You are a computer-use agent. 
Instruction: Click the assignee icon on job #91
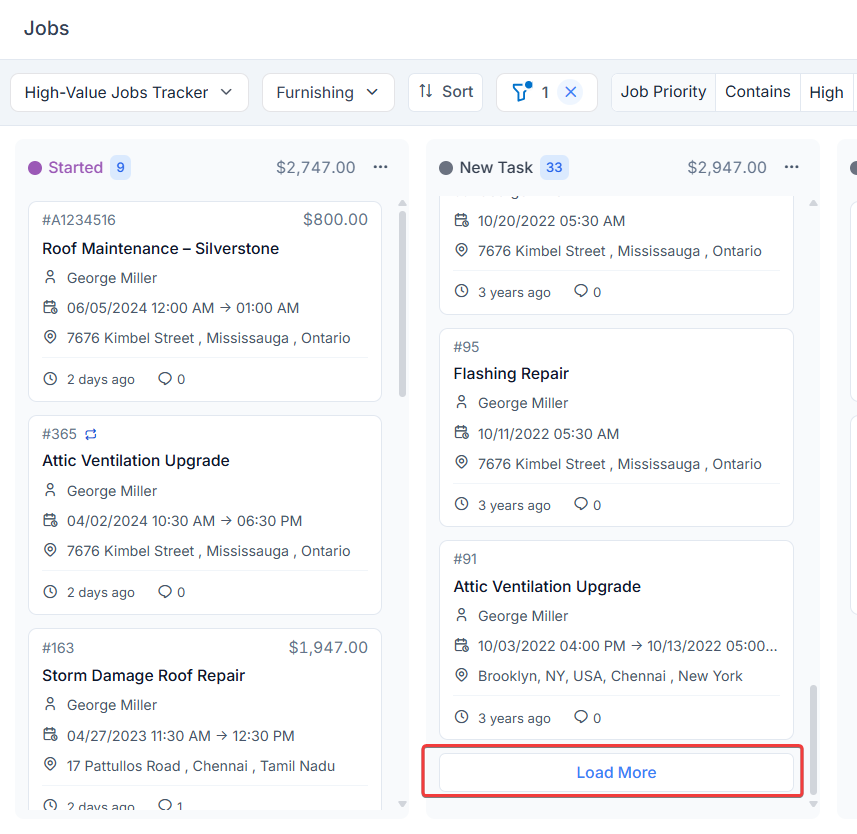462,615
